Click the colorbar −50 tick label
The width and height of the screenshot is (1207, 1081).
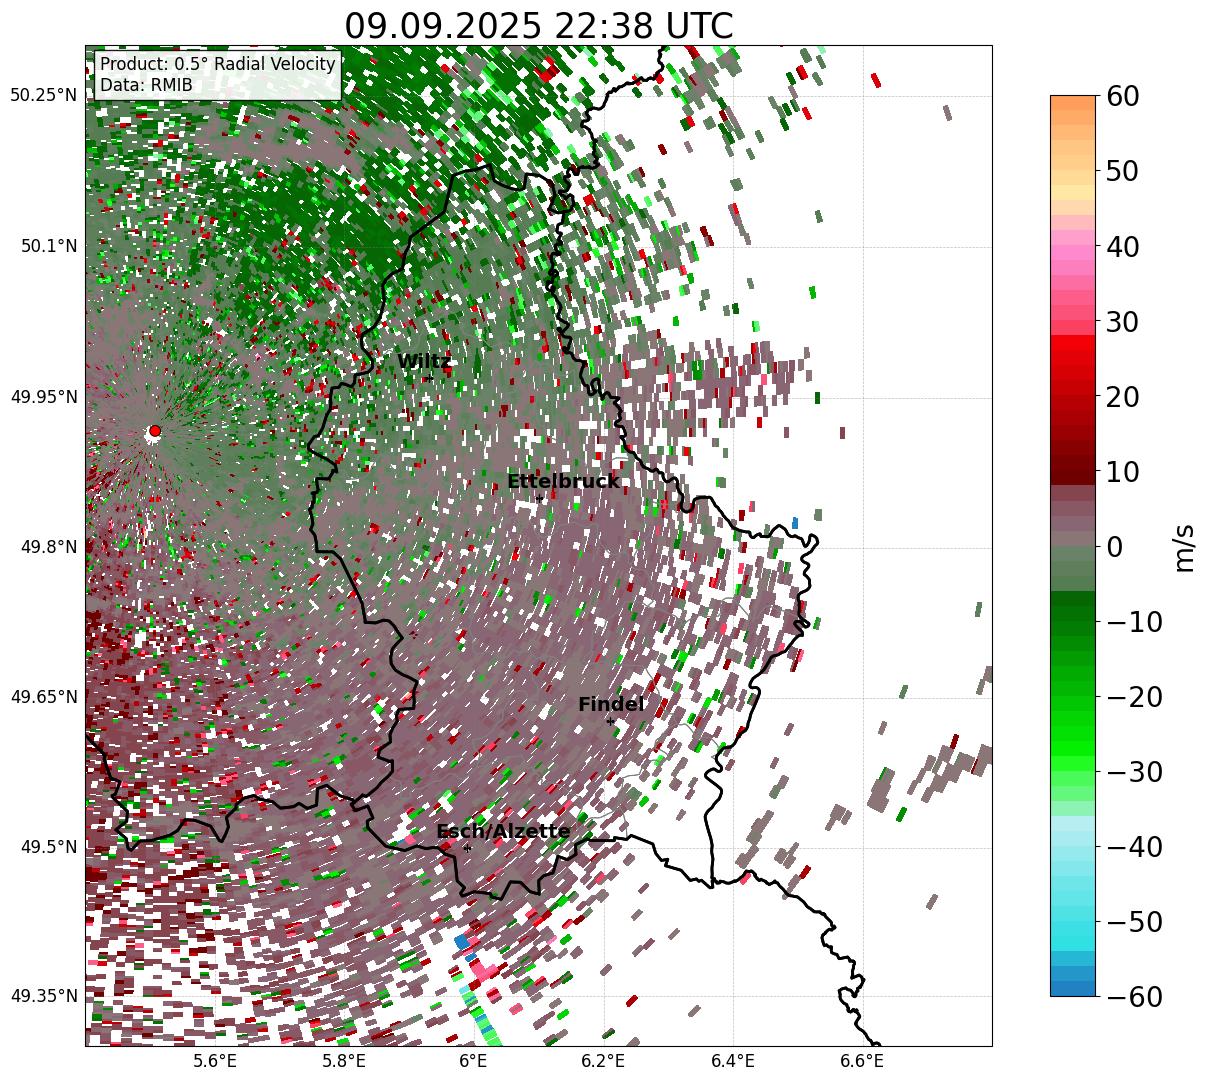(x=1134, y=922)
